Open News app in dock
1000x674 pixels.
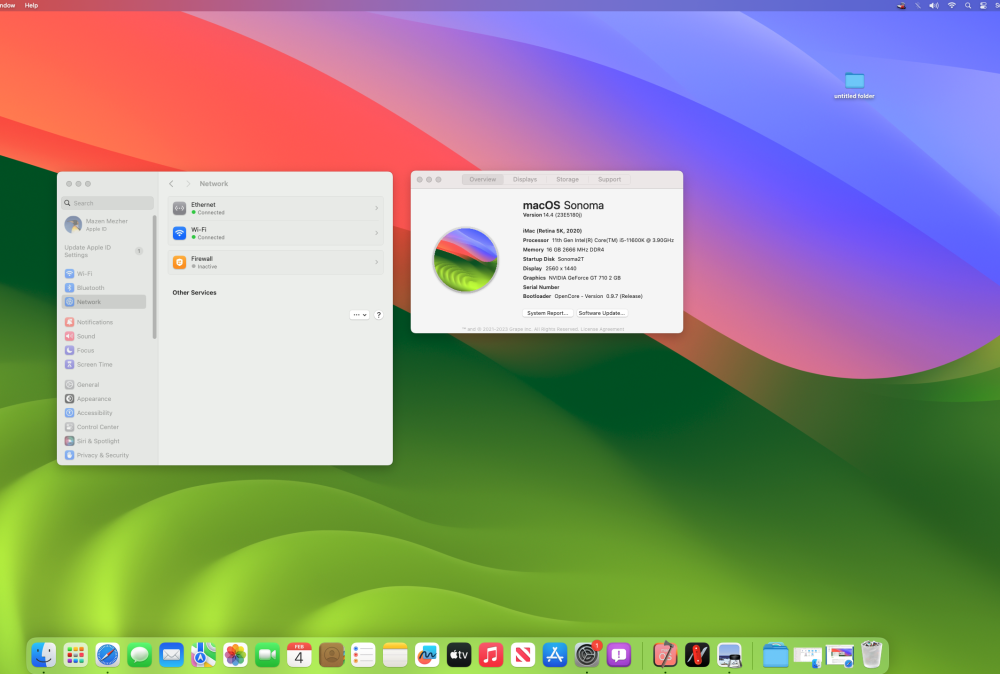pos(522,655)
